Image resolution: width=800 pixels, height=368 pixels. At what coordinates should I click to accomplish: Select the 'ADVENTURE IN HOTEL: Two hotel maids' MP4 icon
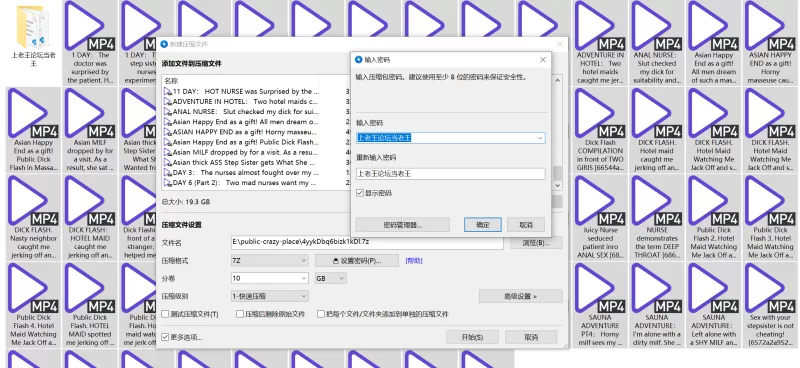(x=601, y=26)
